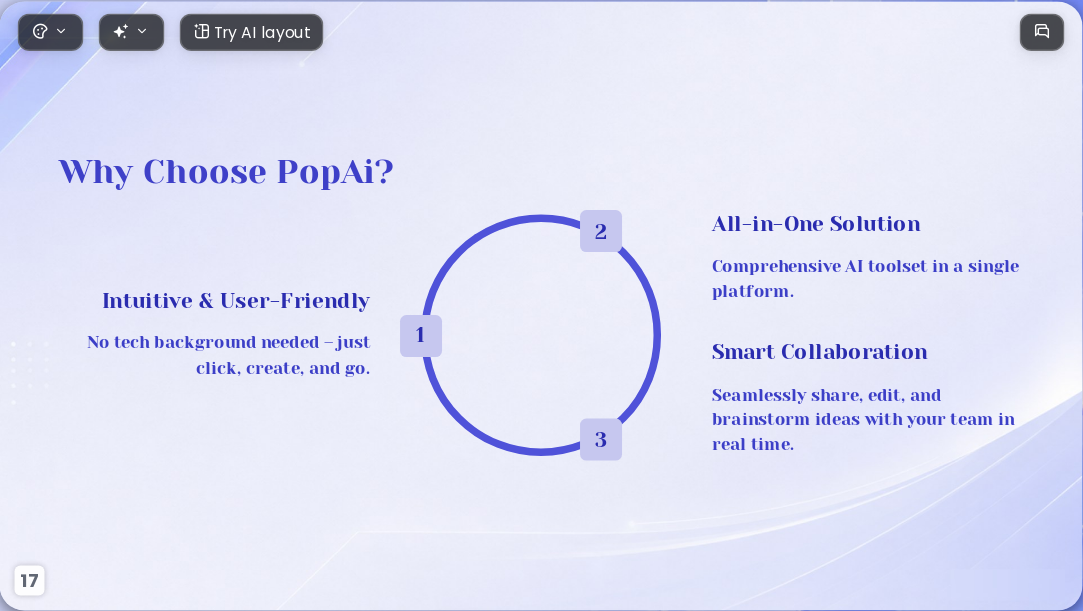Screen dimensions: 1083x611
Task: Click the 'Intuitive & User-Friendly' heading
Action: pos(236,301)
